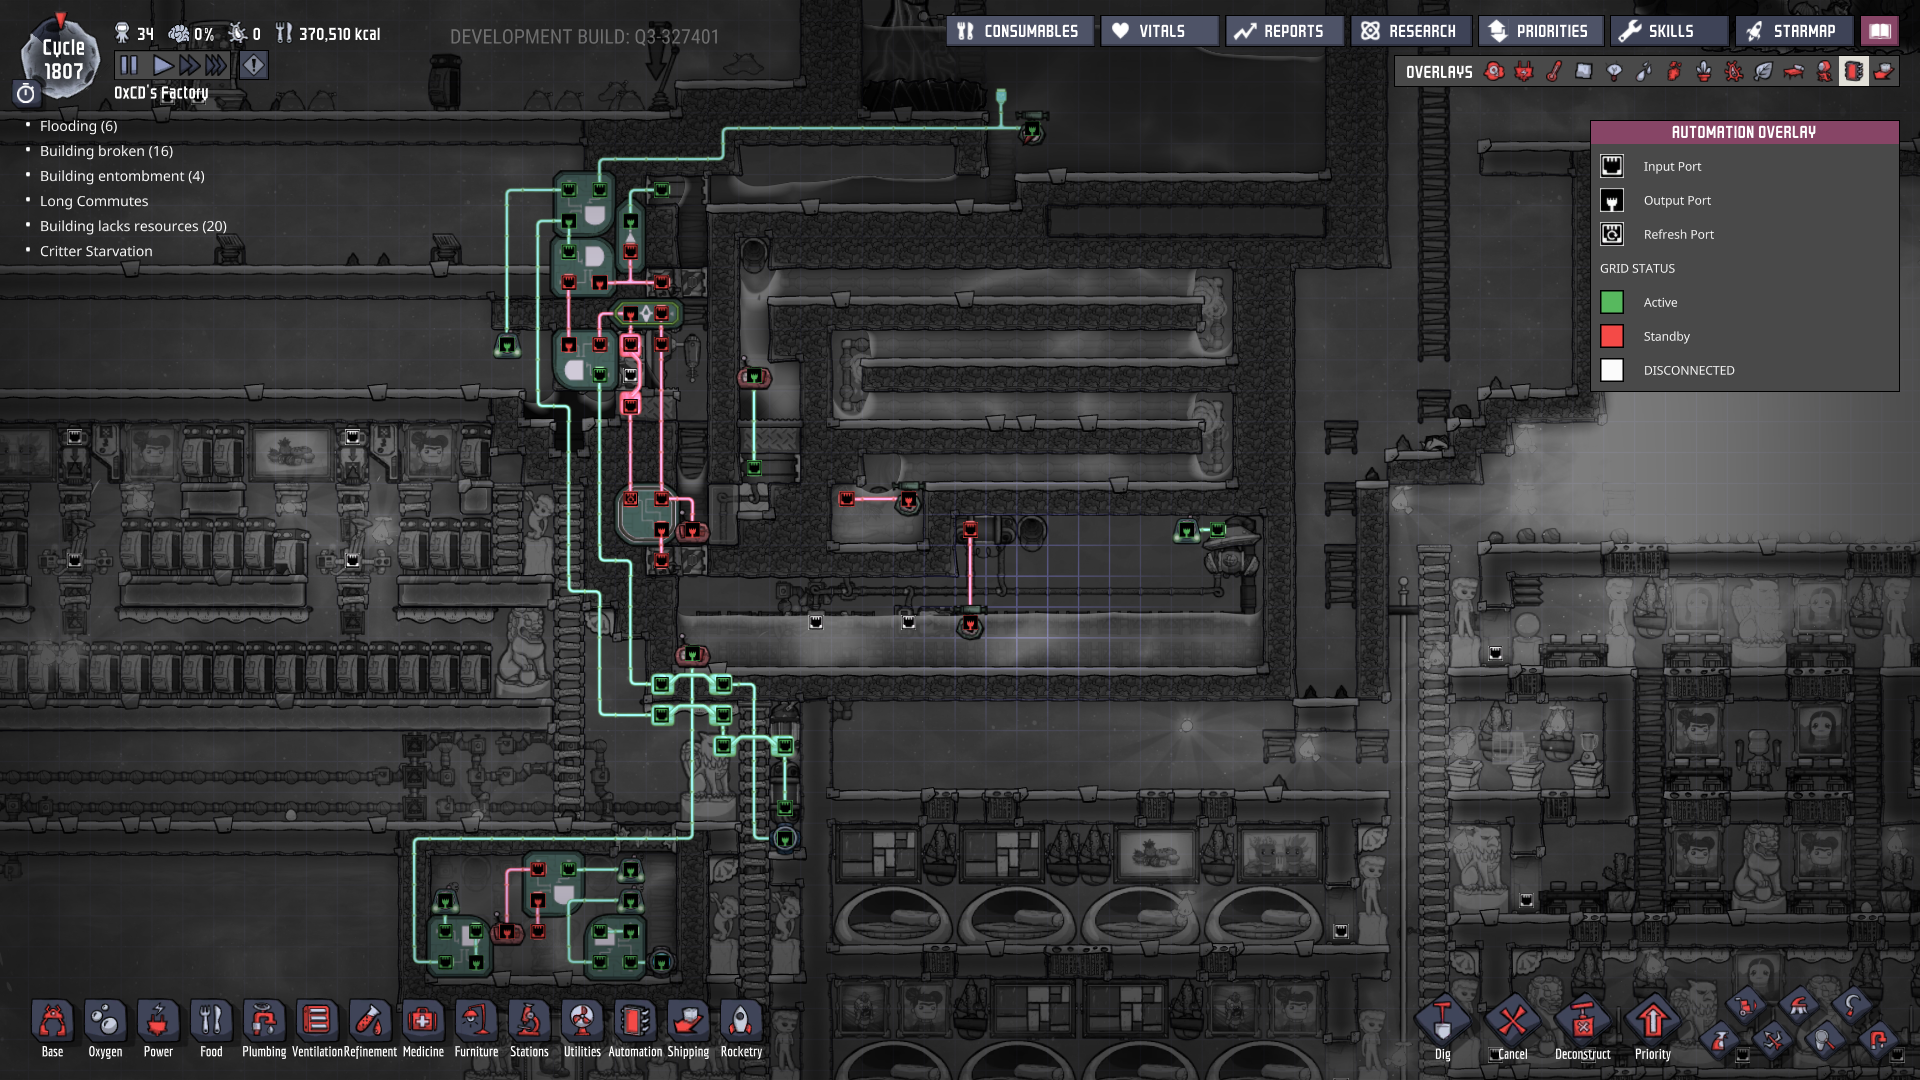Image resolution: width=1920 pixels, height=1080 pixels.
Task: Turn off the active Automation overlay
Action: 1853,72
